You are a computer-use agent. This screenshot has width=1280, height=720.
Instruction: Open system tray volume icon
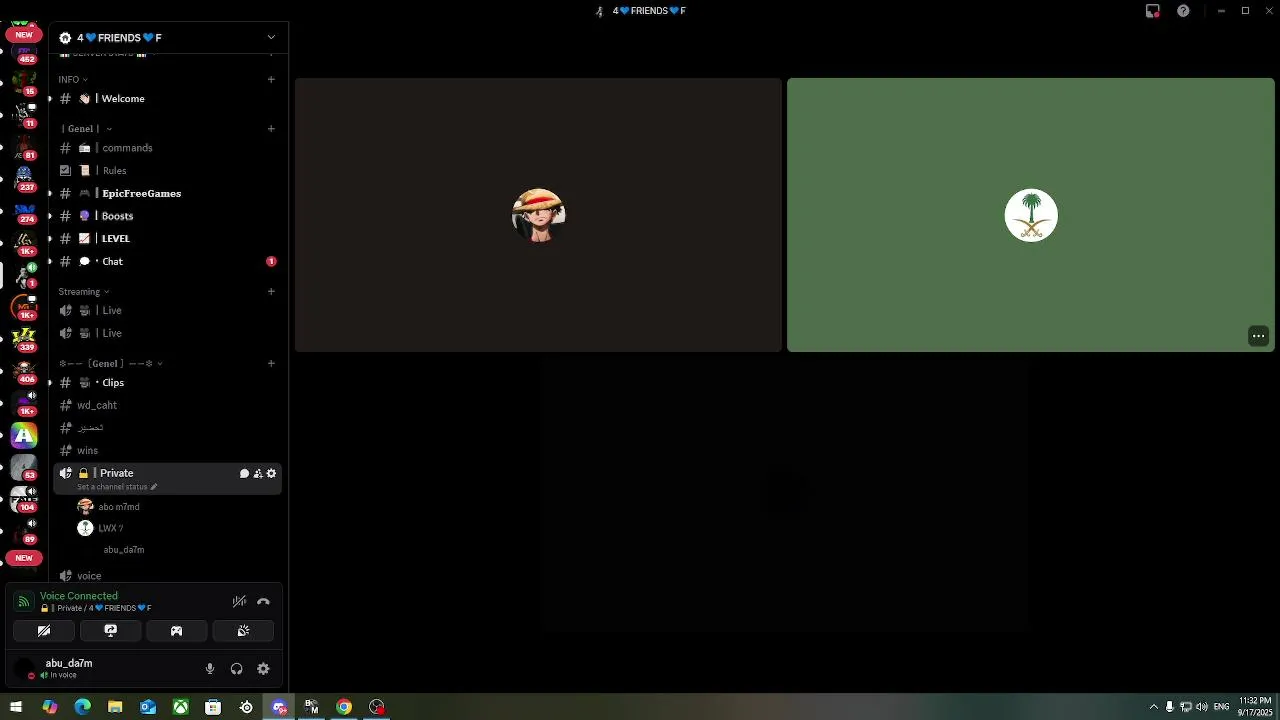1201,707
